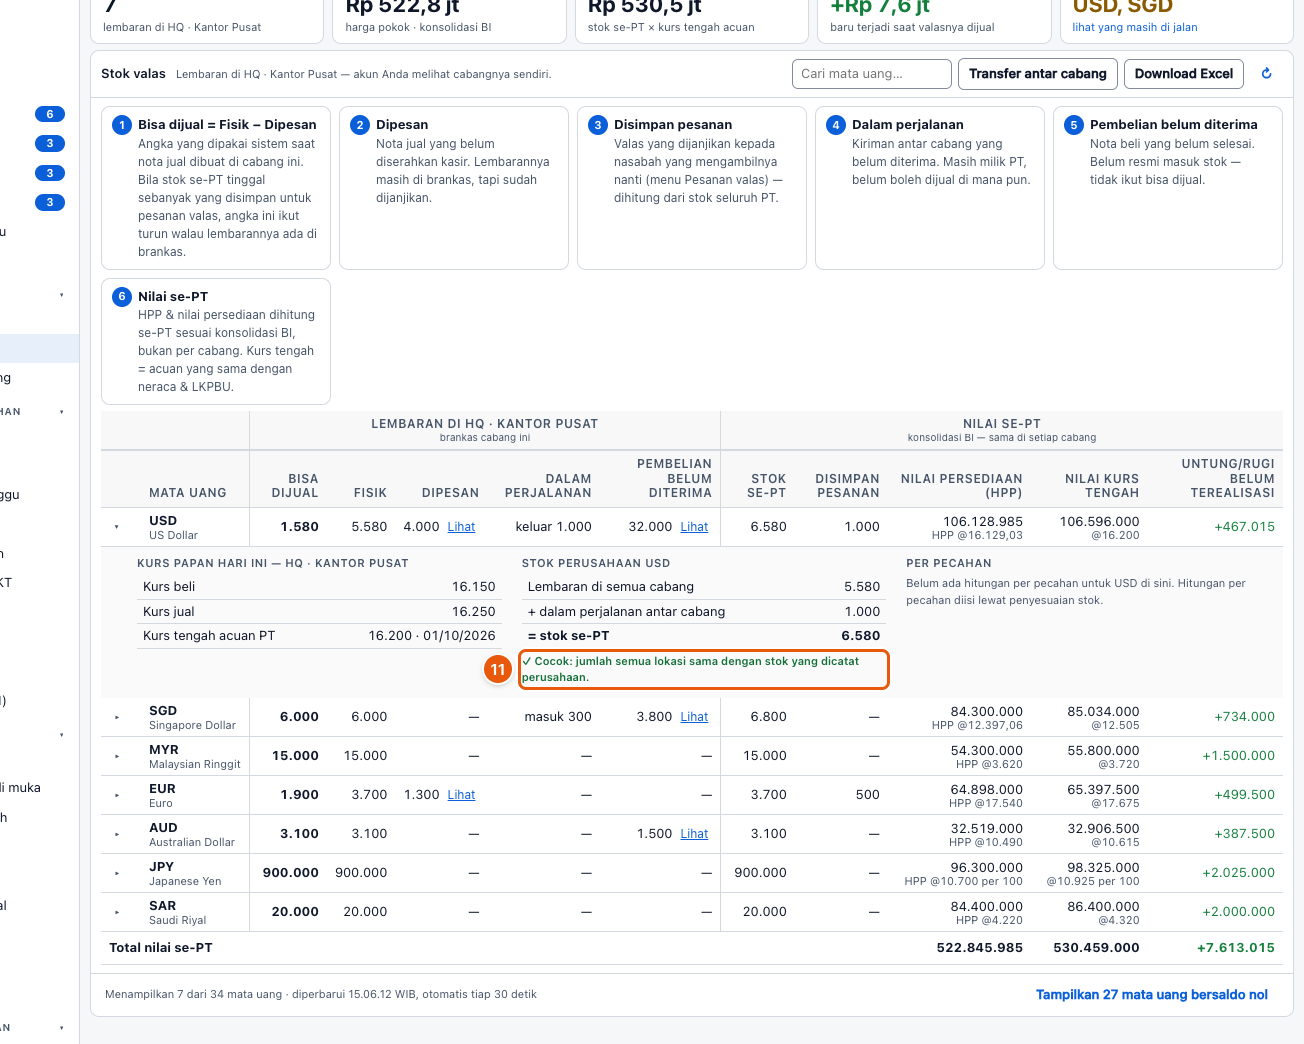Screen dimensions: 1304x1044
Task: Expand the SGD Singapore Dollar row
Action: point(117,717)
